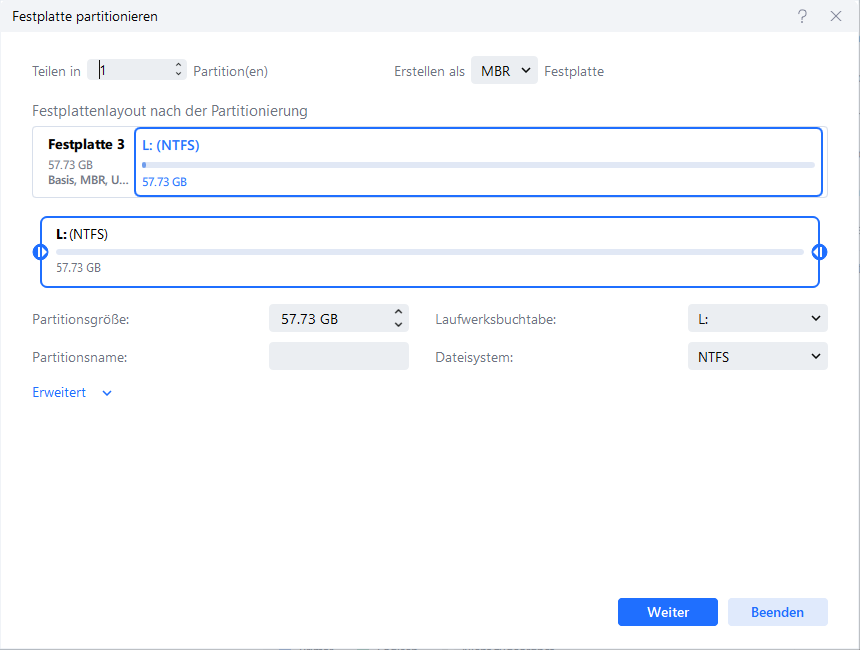The width and height of the screenshot is (860, 650).
Task: Click the help question mark icon
Action: tap(803, 17)
